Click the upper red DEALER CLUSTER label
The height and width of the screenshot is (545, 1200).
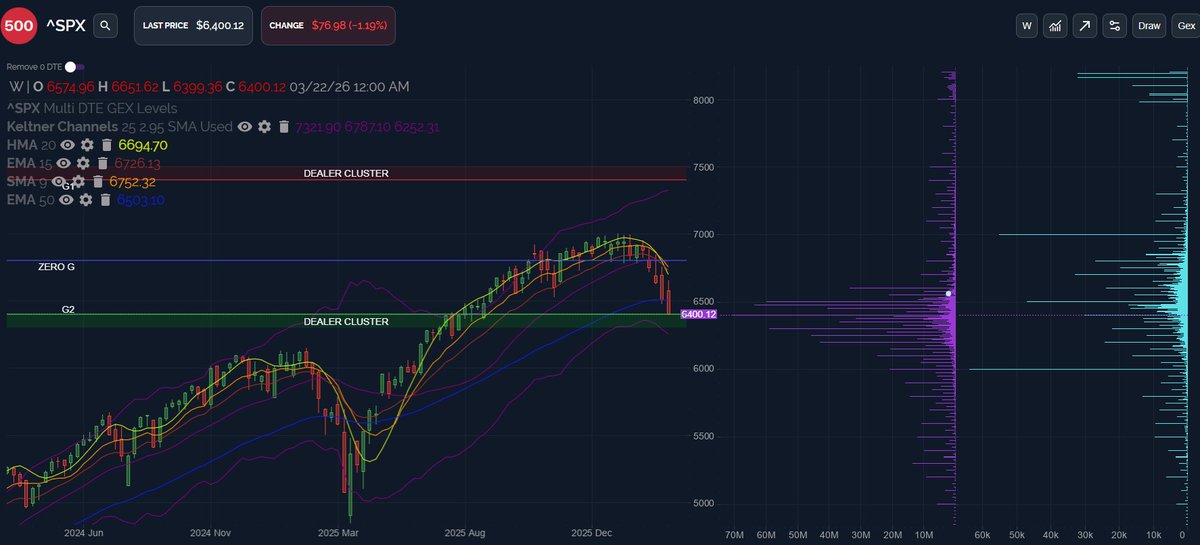tap(346, 173)
